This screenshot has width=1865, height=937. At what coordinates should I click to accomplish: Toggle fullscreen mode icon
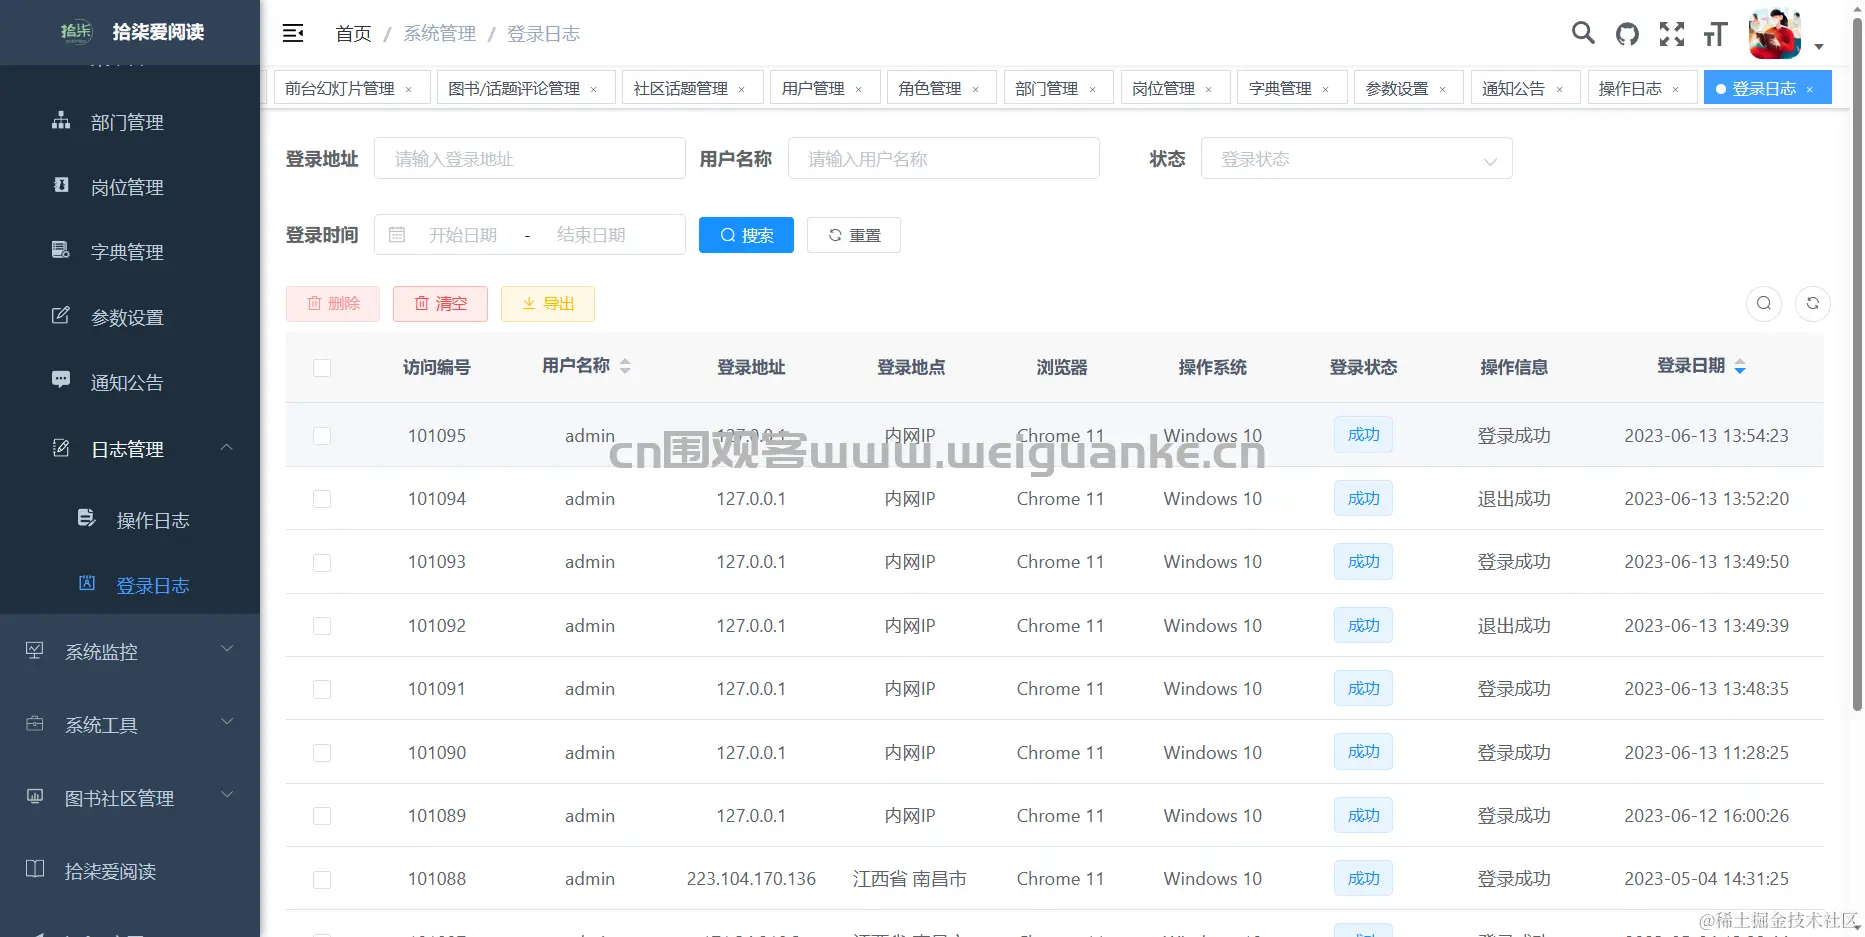pos(1672,34)
